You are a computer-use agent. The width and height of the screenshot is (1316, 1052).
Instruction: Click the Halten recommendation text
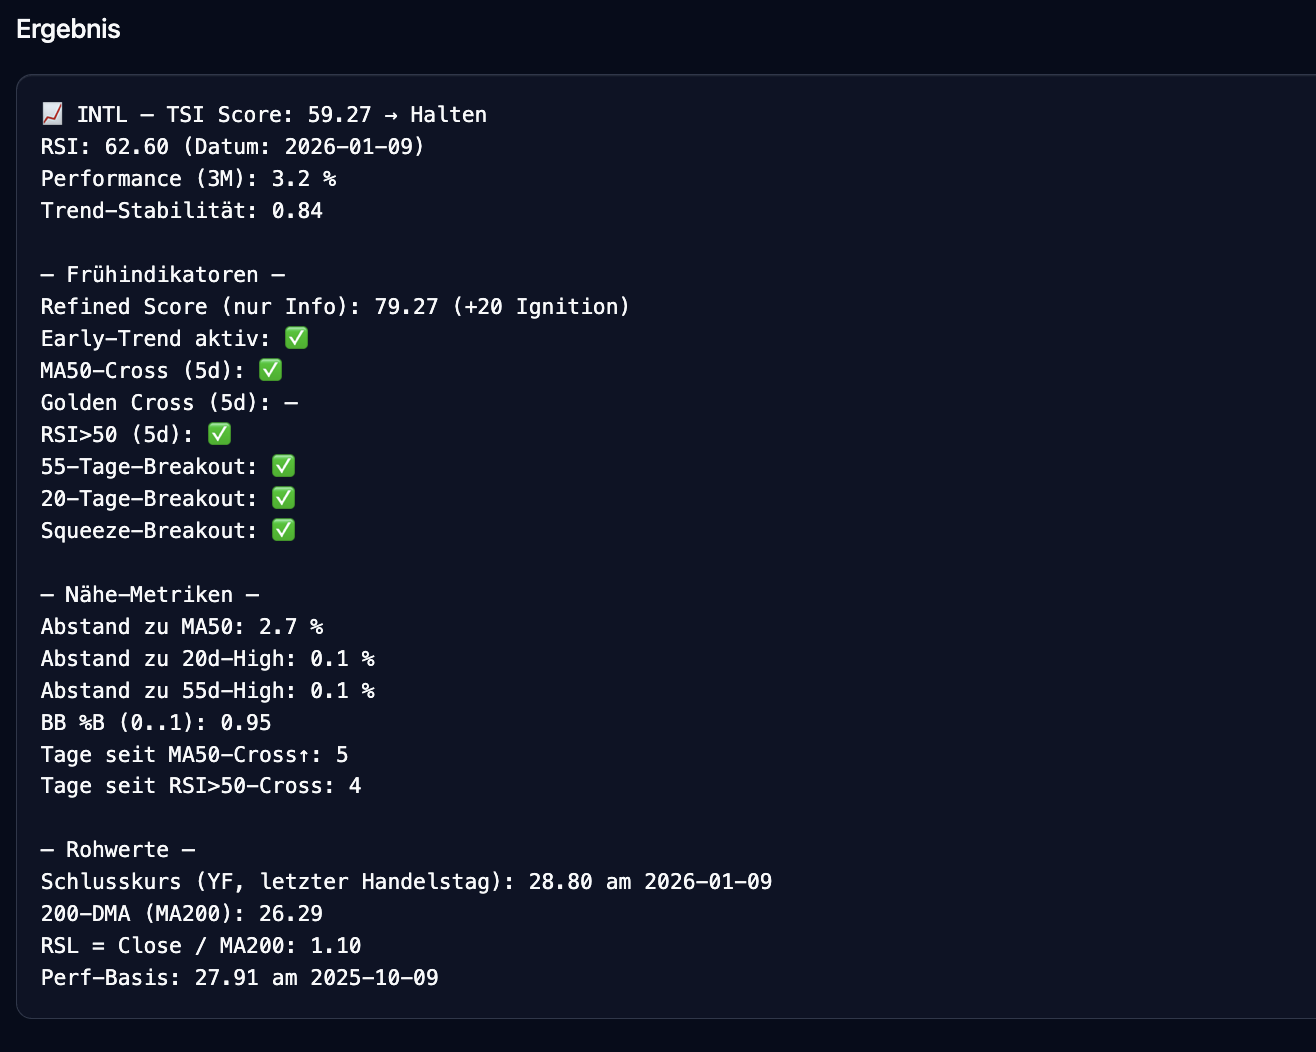[448, 114]
